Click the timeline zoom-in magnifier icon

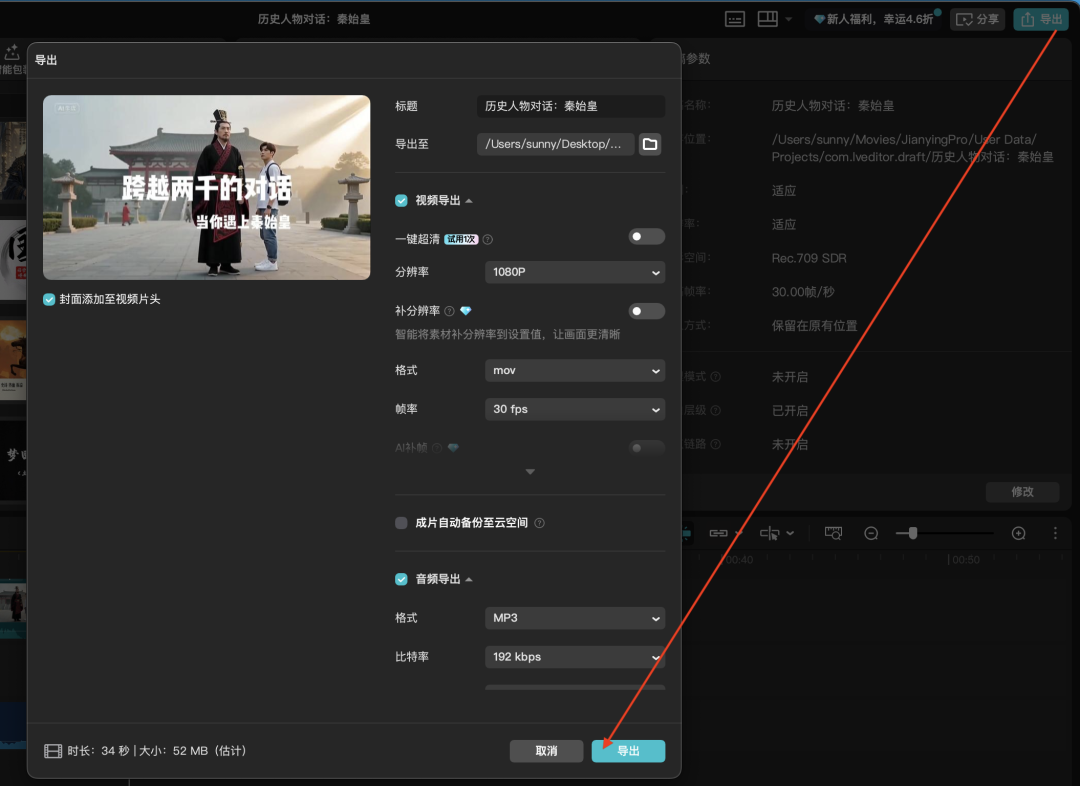pyautogui.click(x=1018, y=533)
